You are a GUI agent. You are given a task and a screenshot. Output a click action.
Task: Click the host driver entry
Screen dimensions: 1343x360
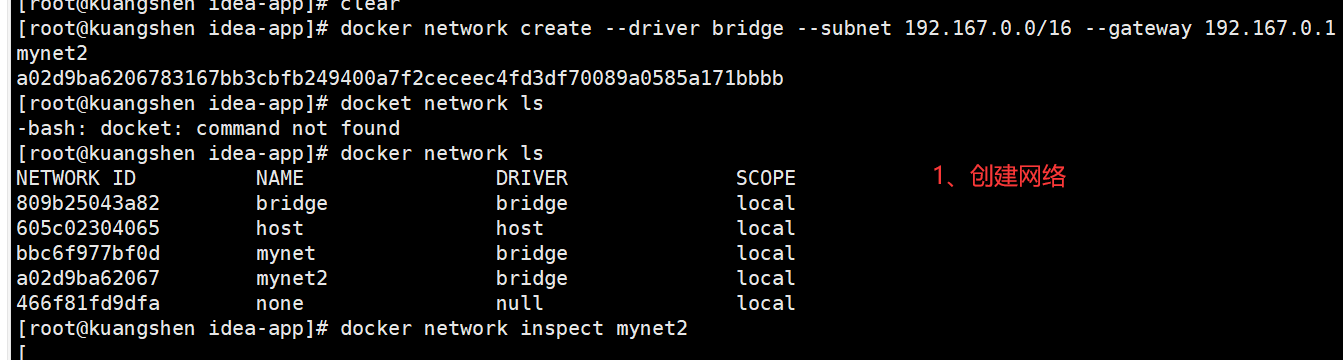click(x=520, y=228)
